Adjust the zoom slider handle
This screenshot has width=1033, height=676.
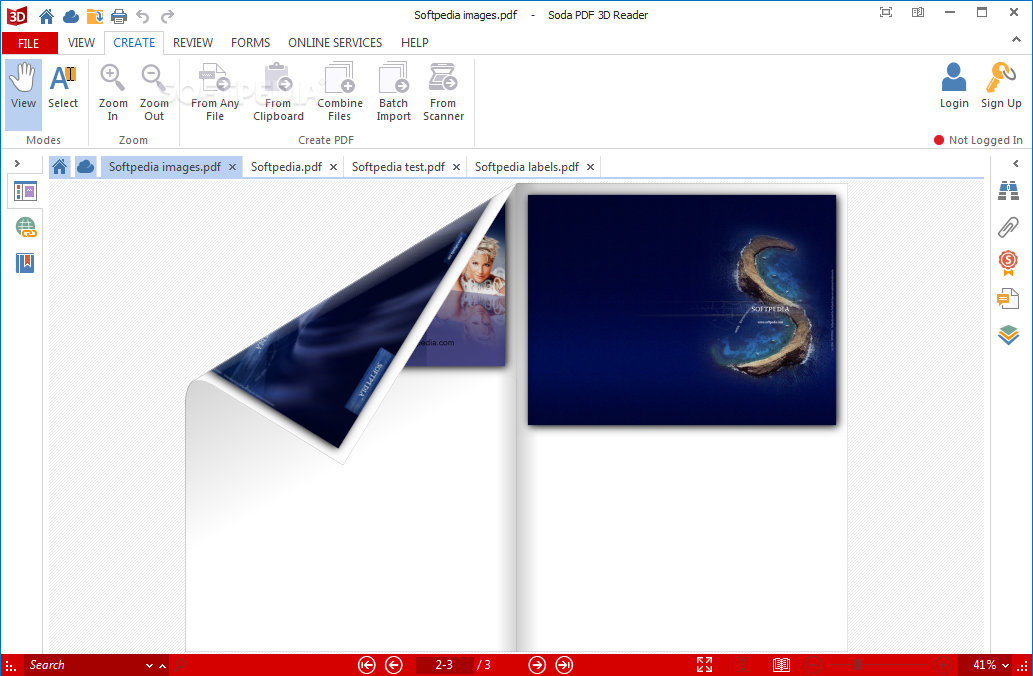pyautogui.click(x=857, y=665)
